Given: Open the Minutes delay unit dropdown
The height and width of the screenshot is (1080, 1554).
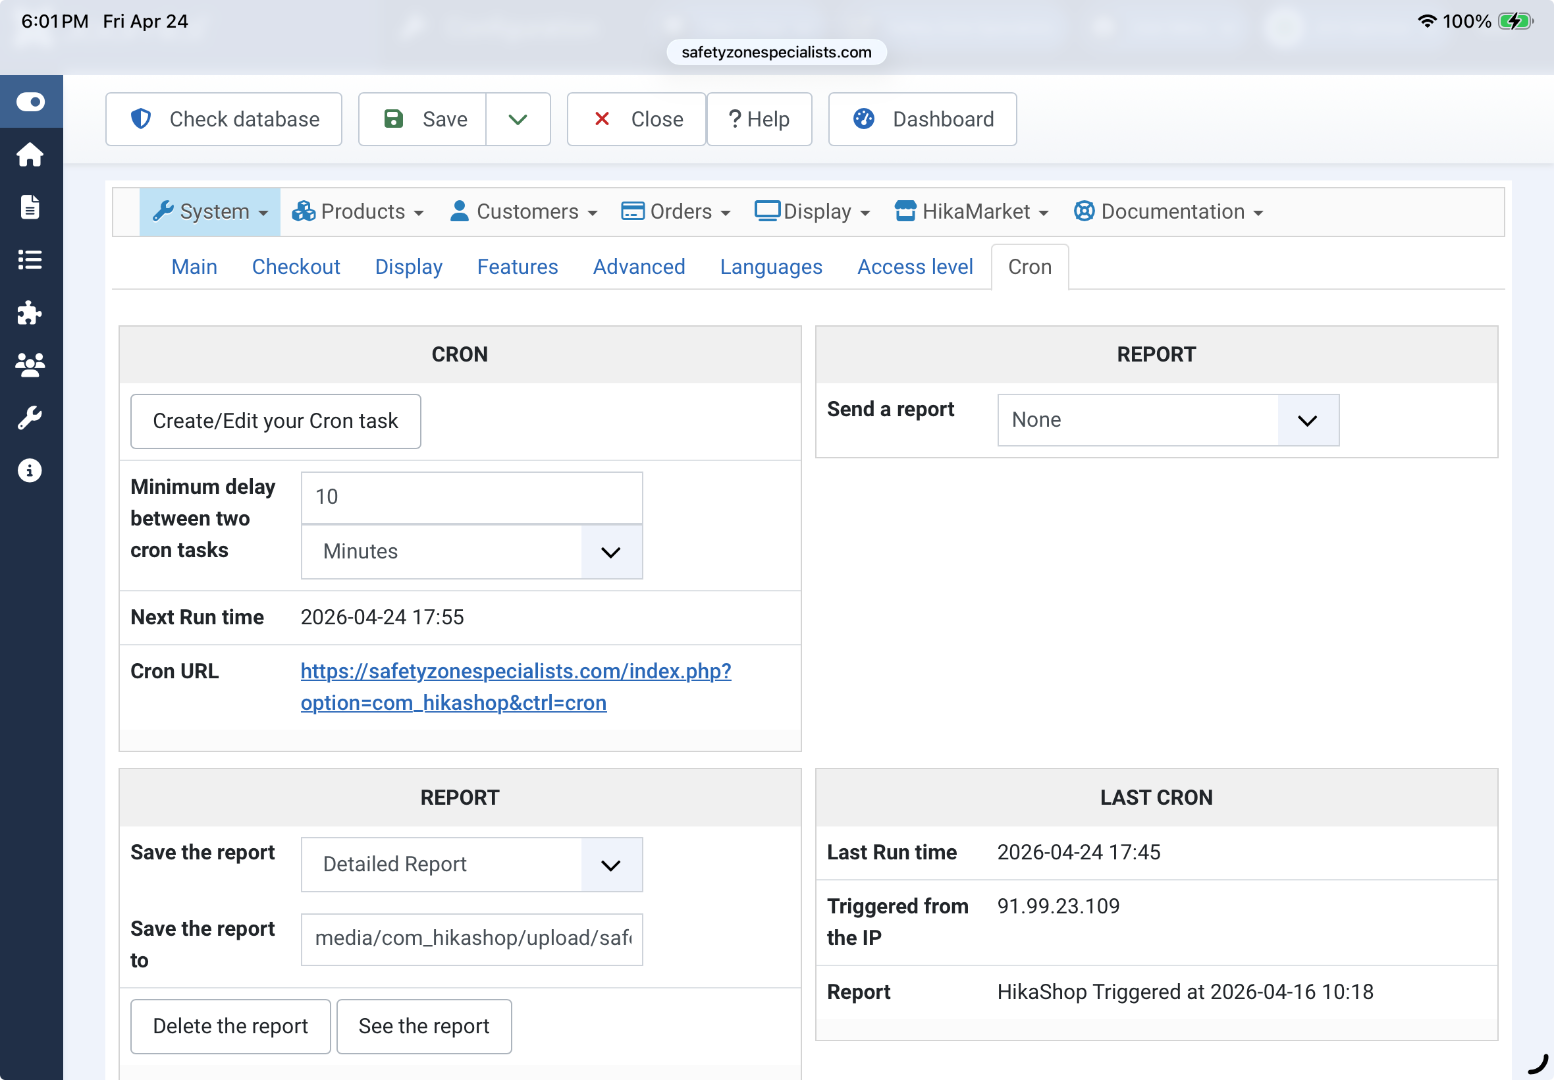Looking at the screenshot, I should click(x=471, y=552).
